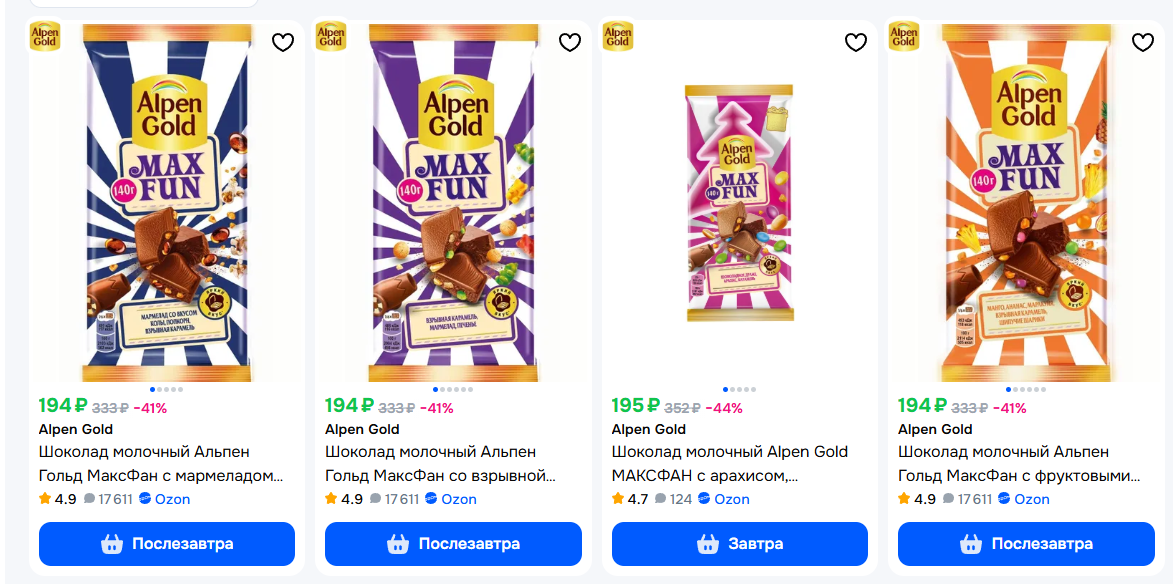Click heart icon on orange fruit MaxFun chocolate
This screenshot has width=1173, height=584.
coord(1142,43)
